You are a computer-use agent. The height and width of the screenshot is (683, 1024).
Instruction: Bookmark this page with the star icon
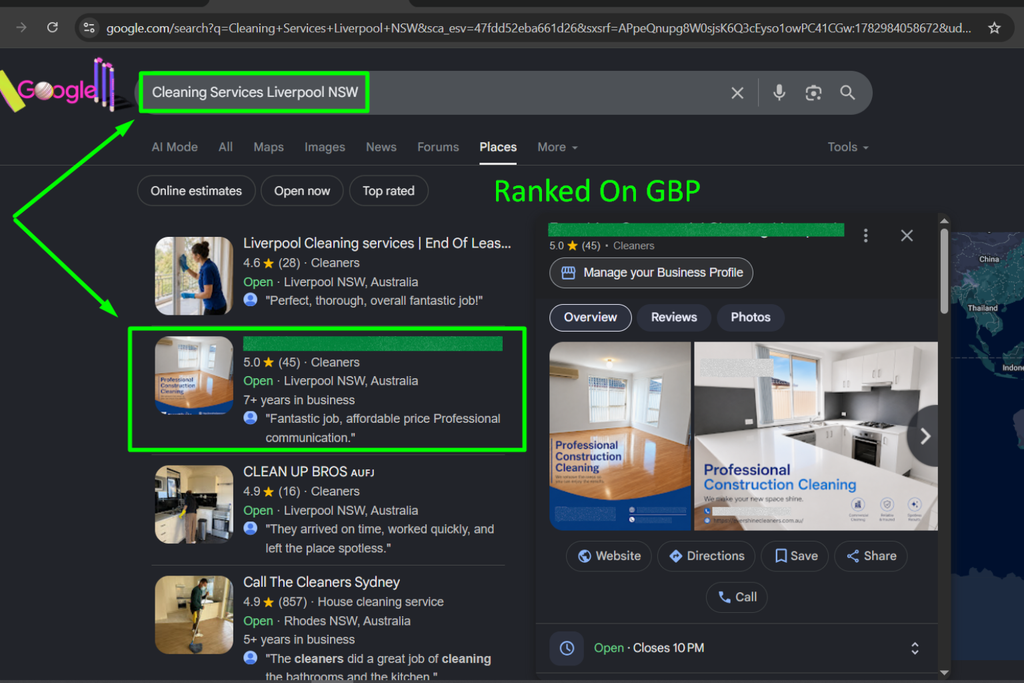pos(994,27)
